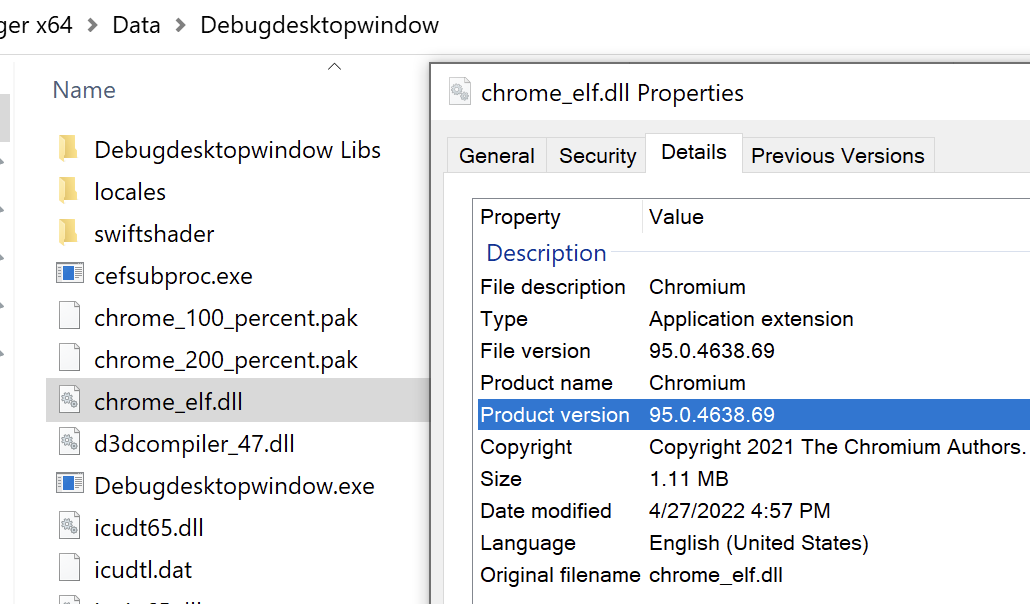Click the English (United States) value
This screenshot has height=604, width=1030.
759,543
